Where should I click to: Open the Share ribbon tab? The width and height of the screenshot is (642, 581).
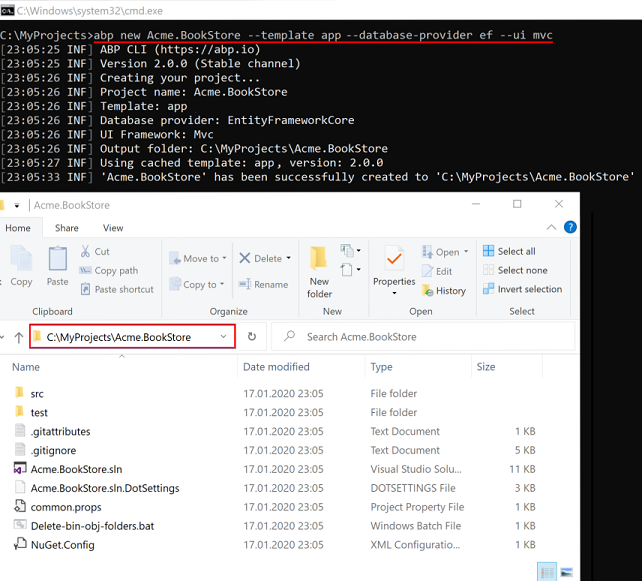pyautogui.click(x=67, y=228)
